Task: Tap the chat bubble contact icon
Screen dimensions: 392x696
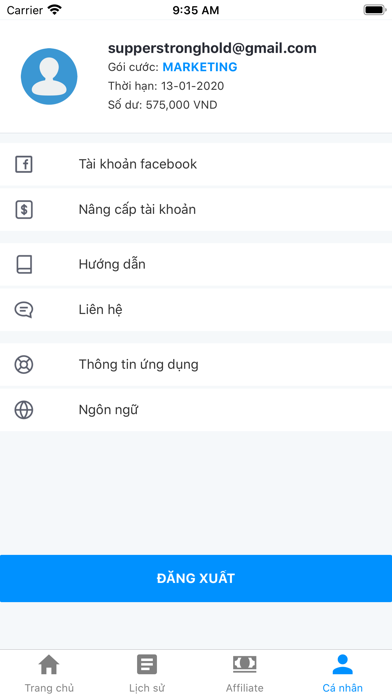Action: coord(24,309)
